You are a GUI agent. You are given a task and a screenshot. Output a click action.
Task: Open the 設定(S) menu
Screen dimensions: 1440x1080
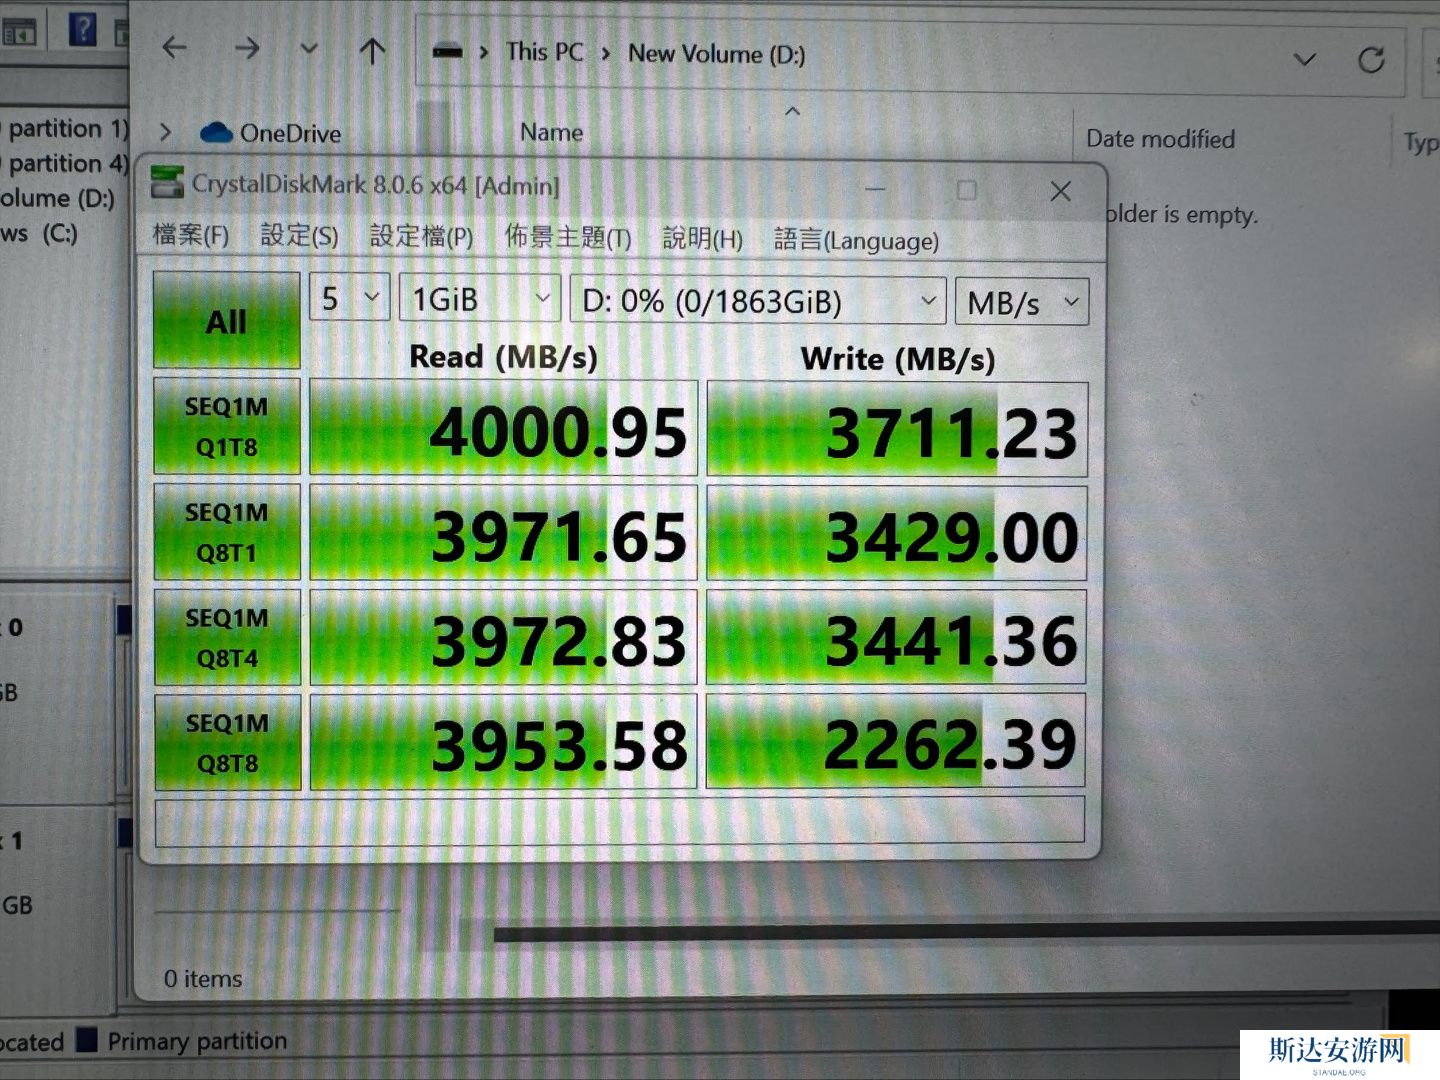coord(299,235)
